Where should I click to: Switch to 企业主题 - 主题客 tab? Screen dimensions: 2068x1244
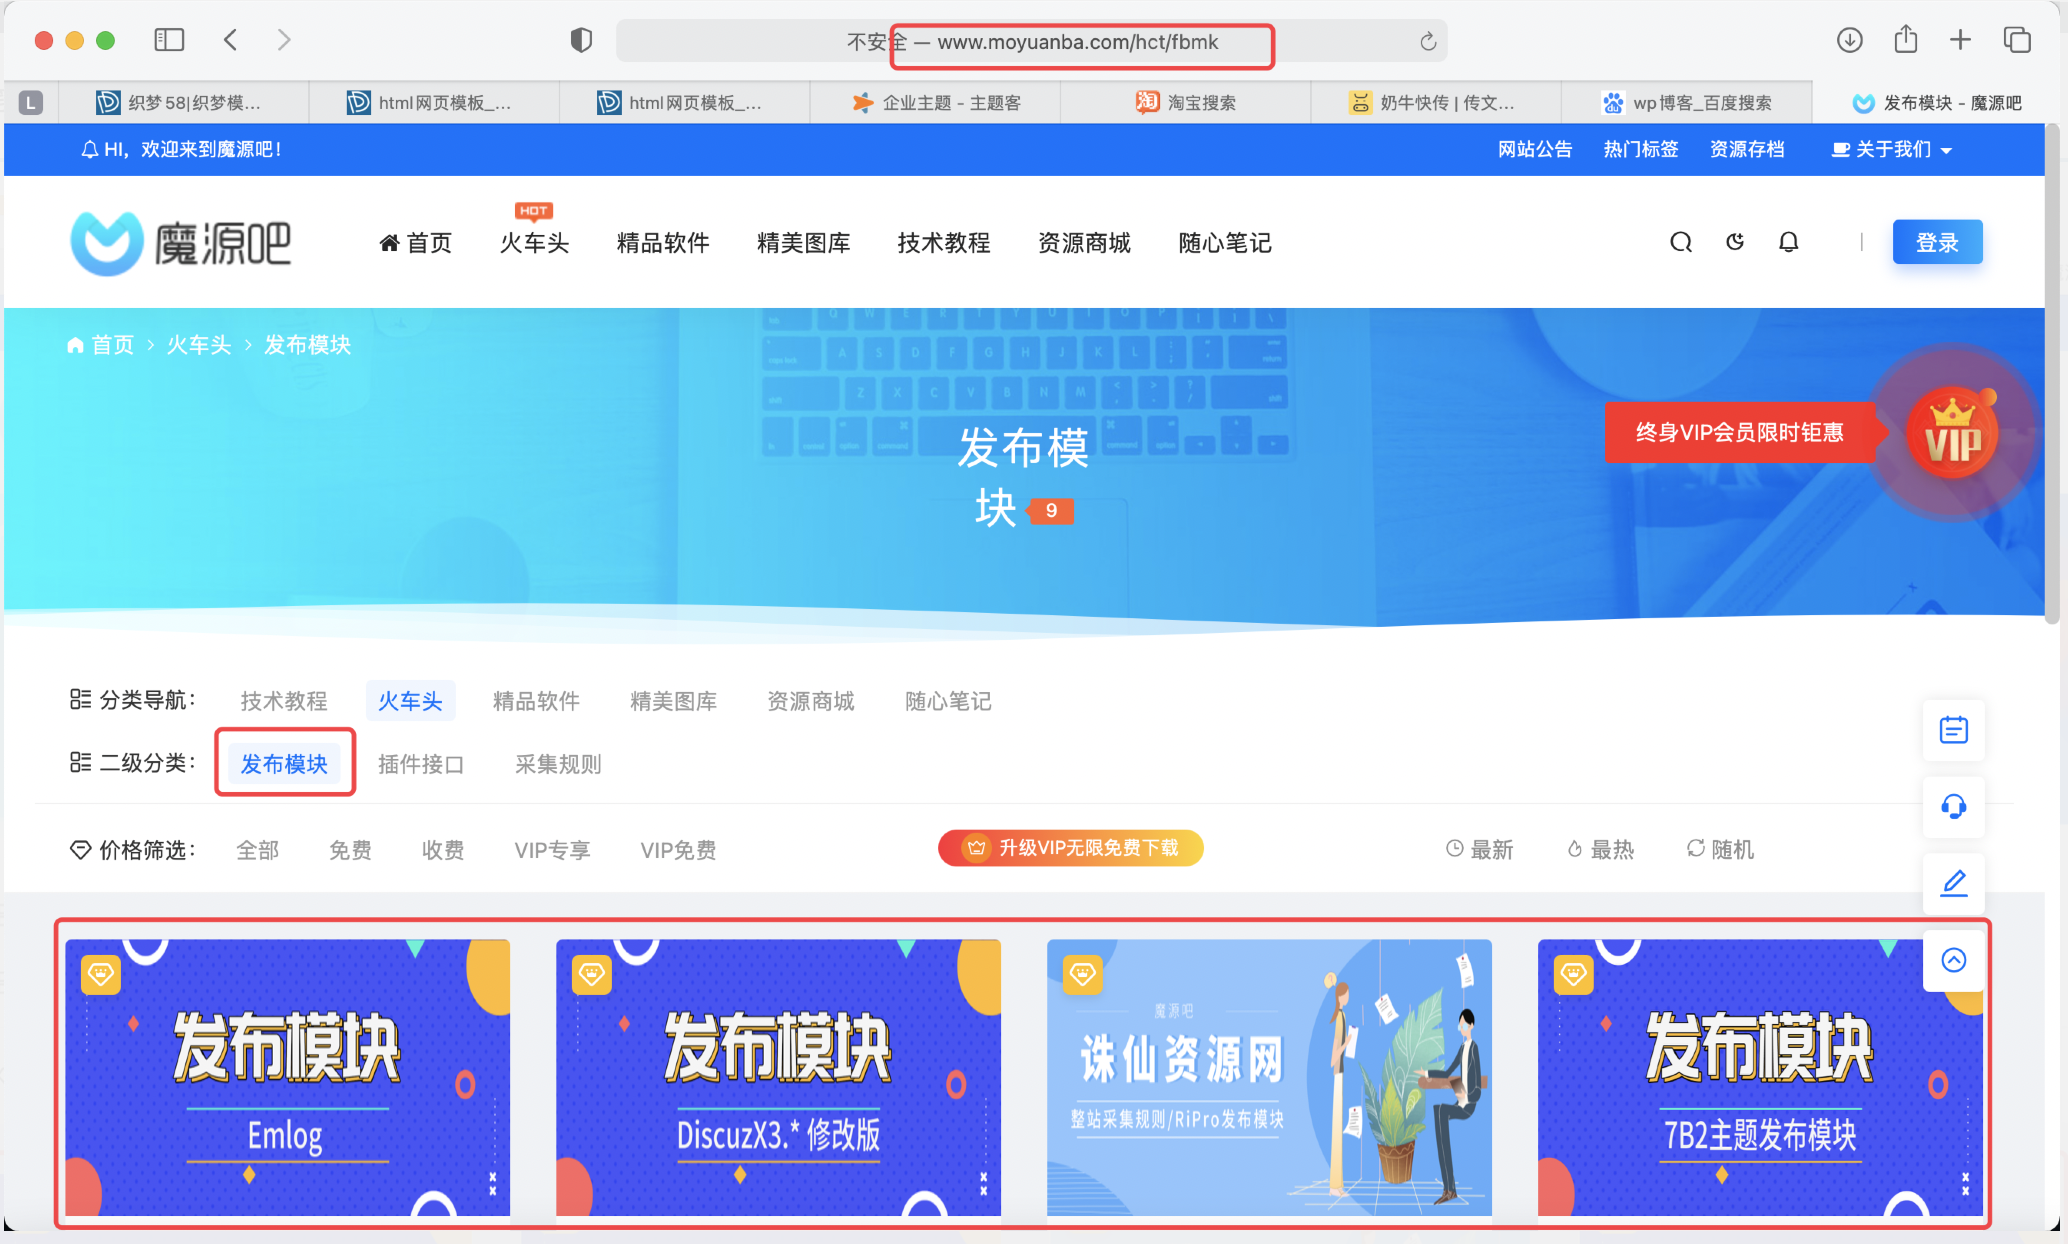tap(935, 102)
